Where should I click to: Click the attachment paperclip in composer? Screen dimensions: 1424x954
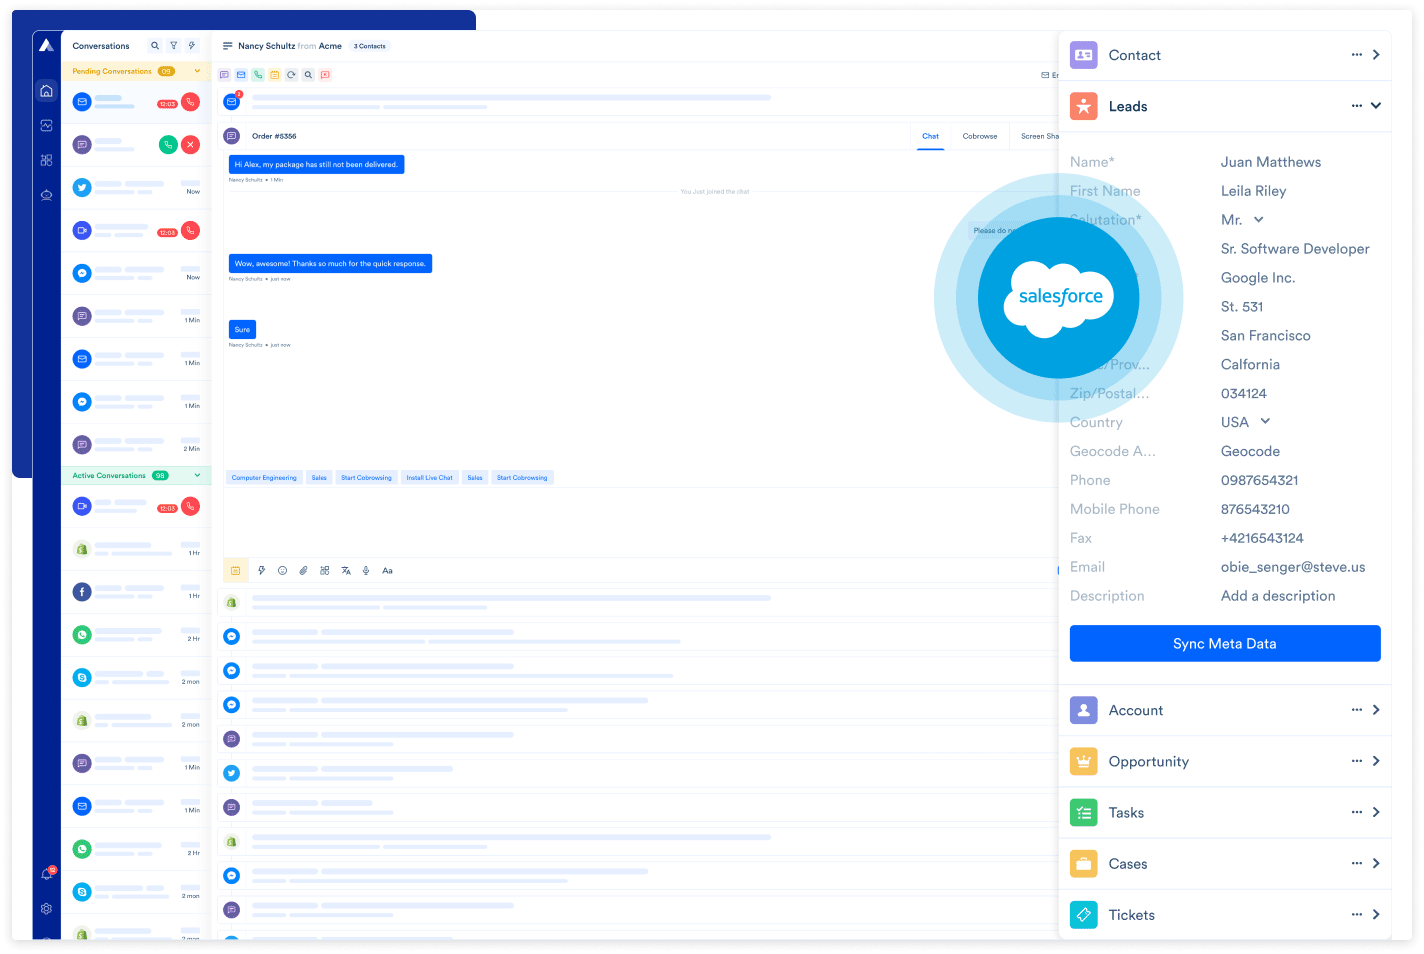[x=304, y=571]
